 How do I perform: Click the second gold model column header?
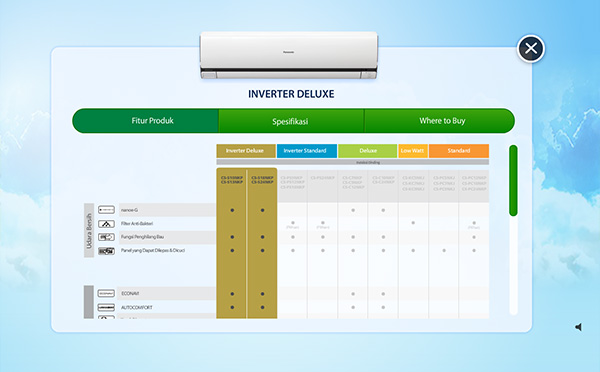(x=262, y=180)
